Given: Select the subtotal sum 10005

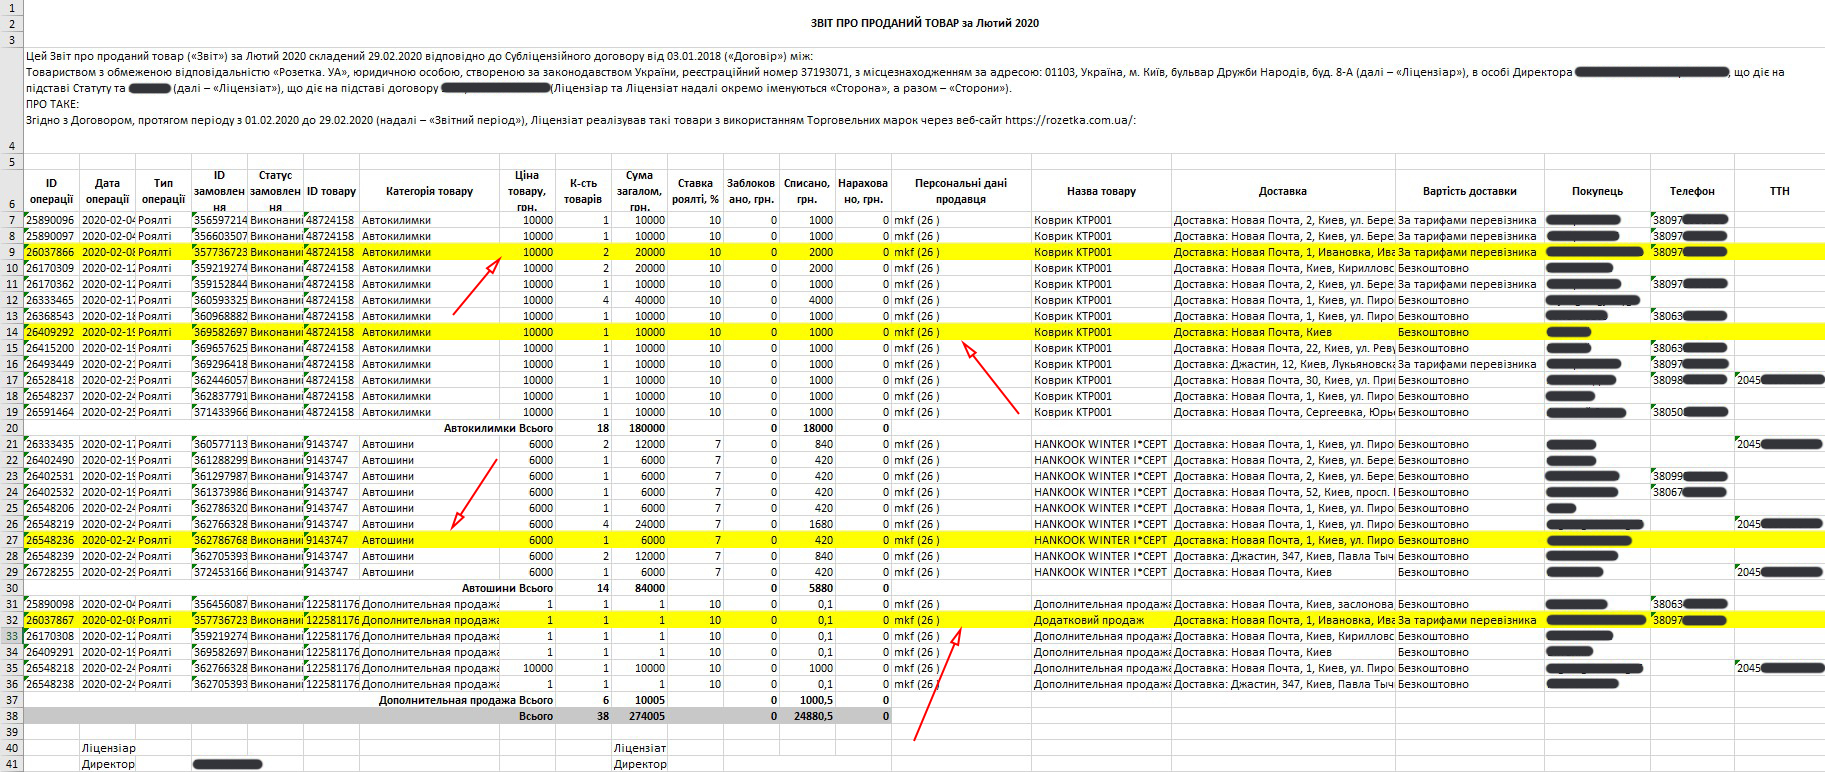Looking at the screenshot, I should [639, 700].
